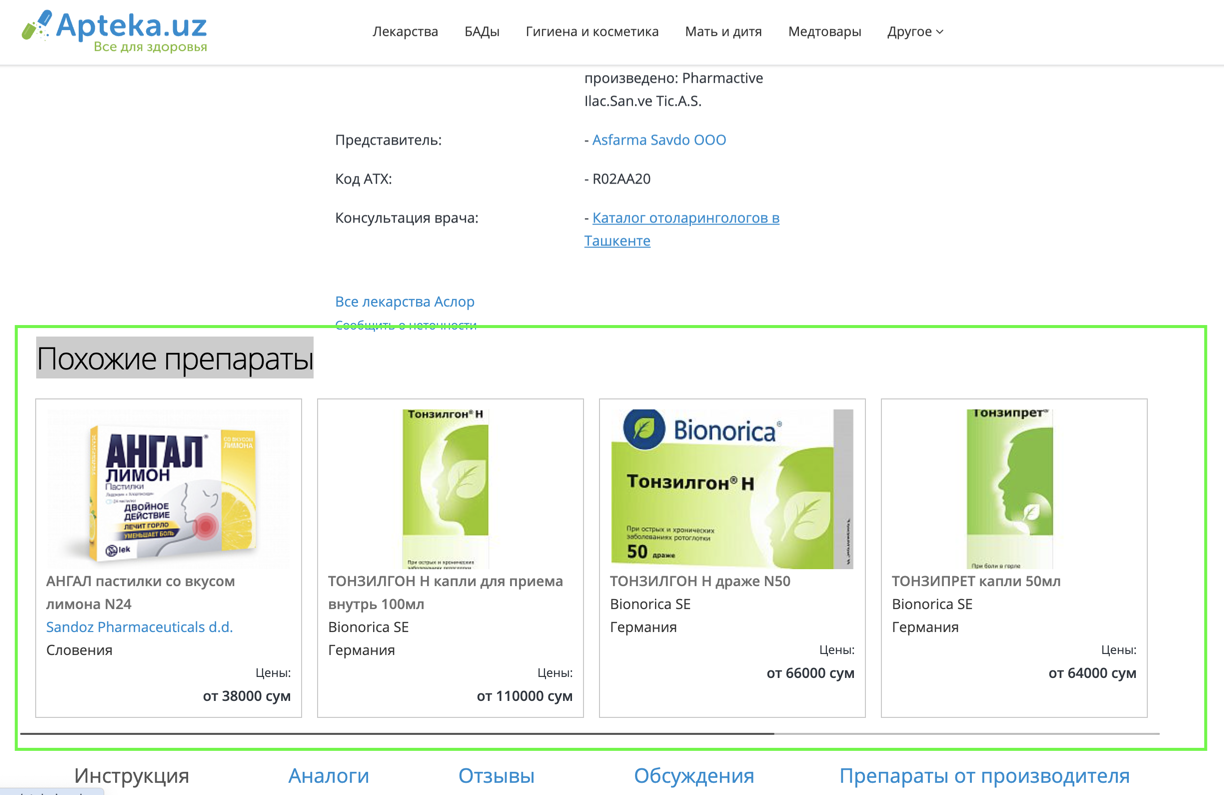
Task: Click the Представитель label
Action: (388, 140)
